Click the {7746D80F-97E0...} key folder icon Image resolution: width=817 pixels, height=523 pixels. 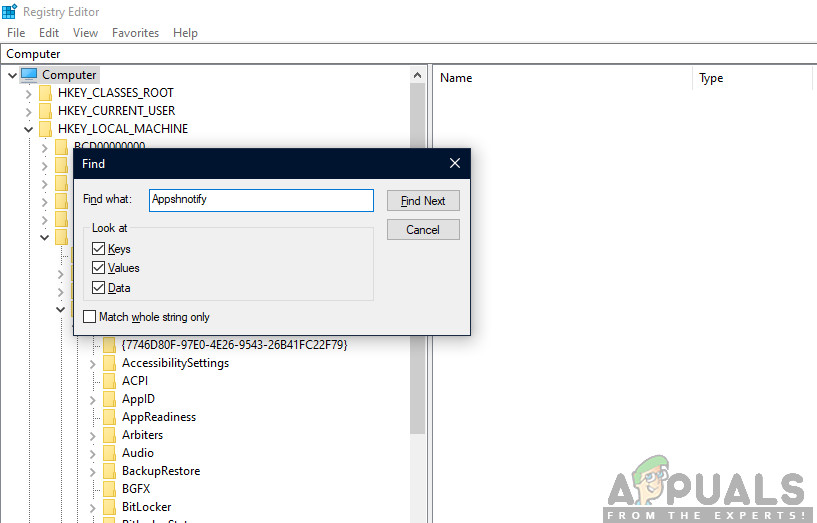pos(109,345)
